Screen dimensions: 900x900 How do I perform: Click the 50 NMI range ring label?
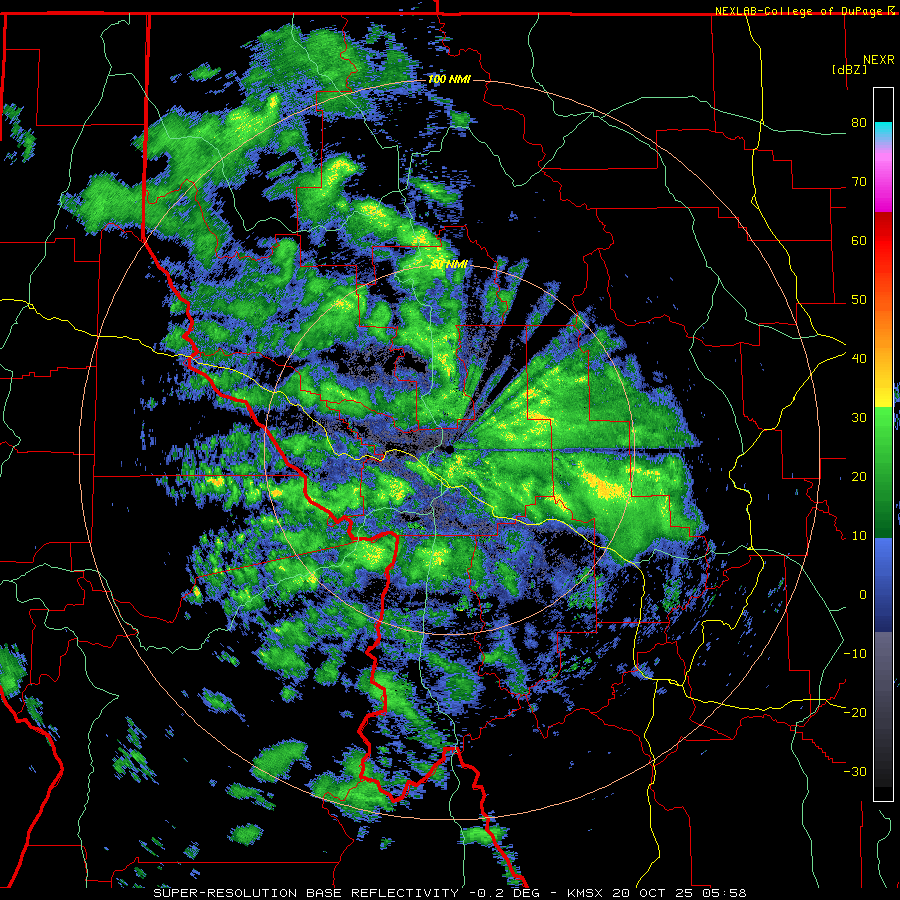449,264
